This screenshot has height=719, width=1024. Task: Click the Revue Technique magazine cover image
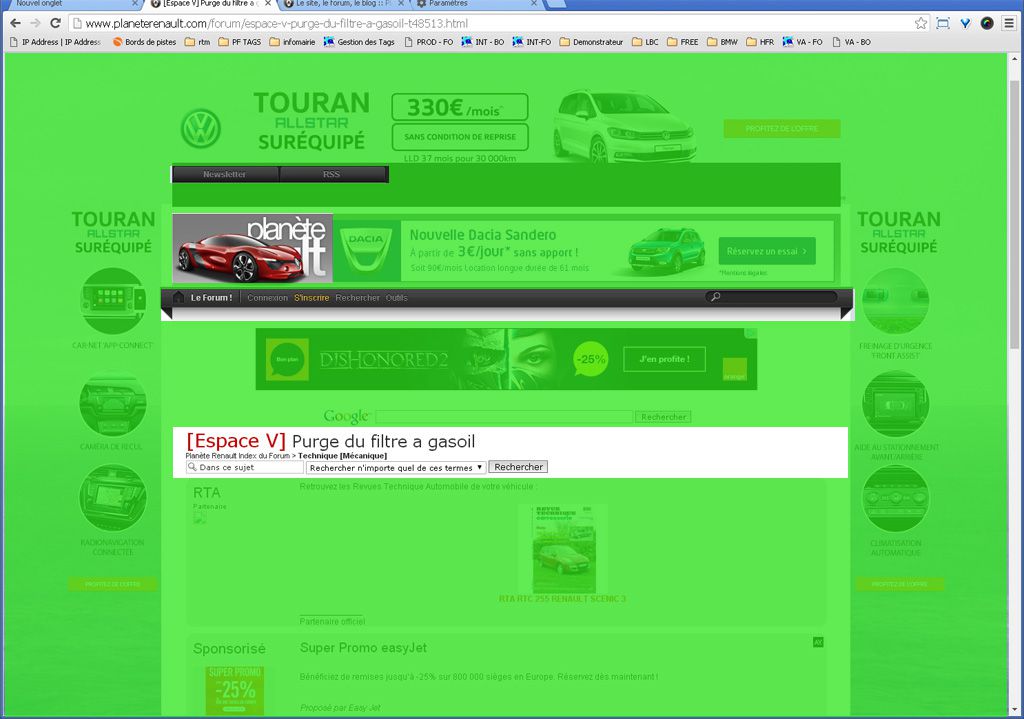click(x=563, y=548)
